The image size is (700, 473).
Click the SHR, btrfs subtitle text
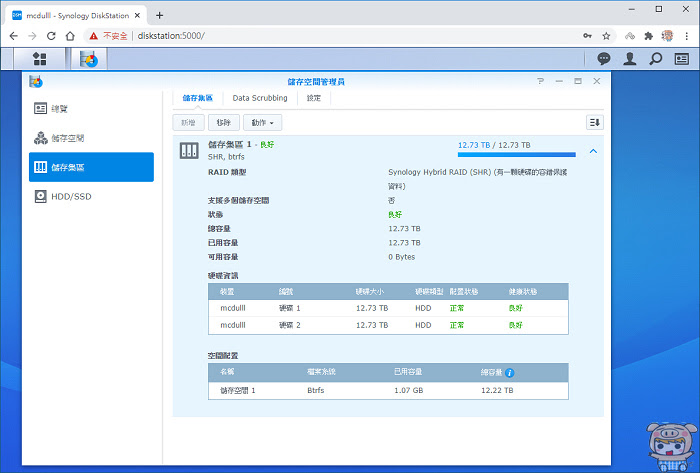point(226,157)
